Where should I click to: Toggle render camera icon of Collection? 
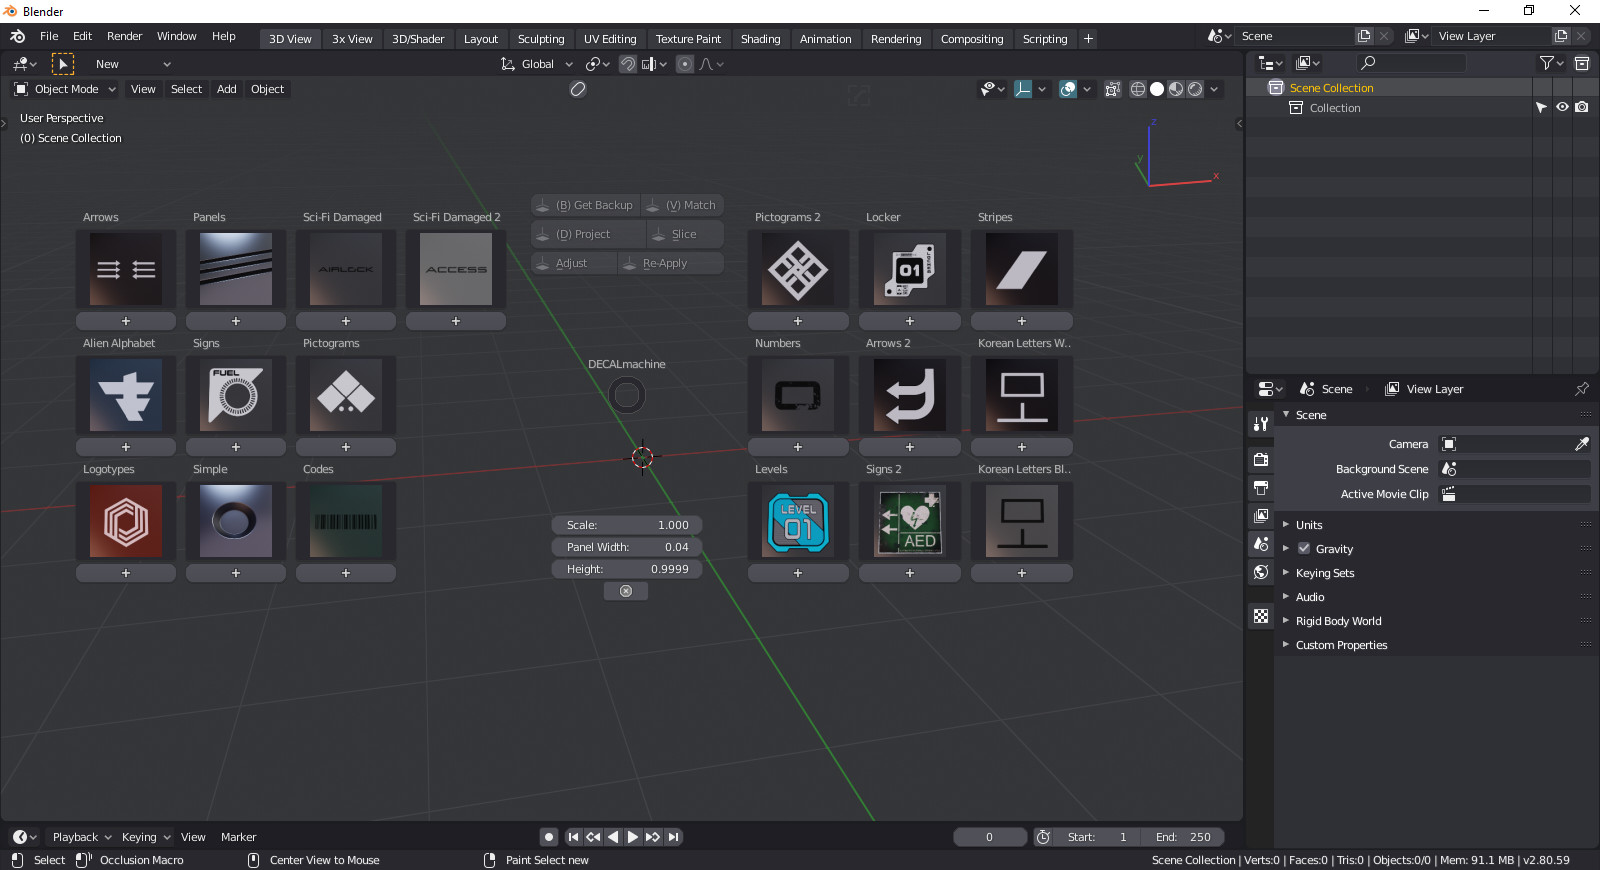pos(1581,107)
